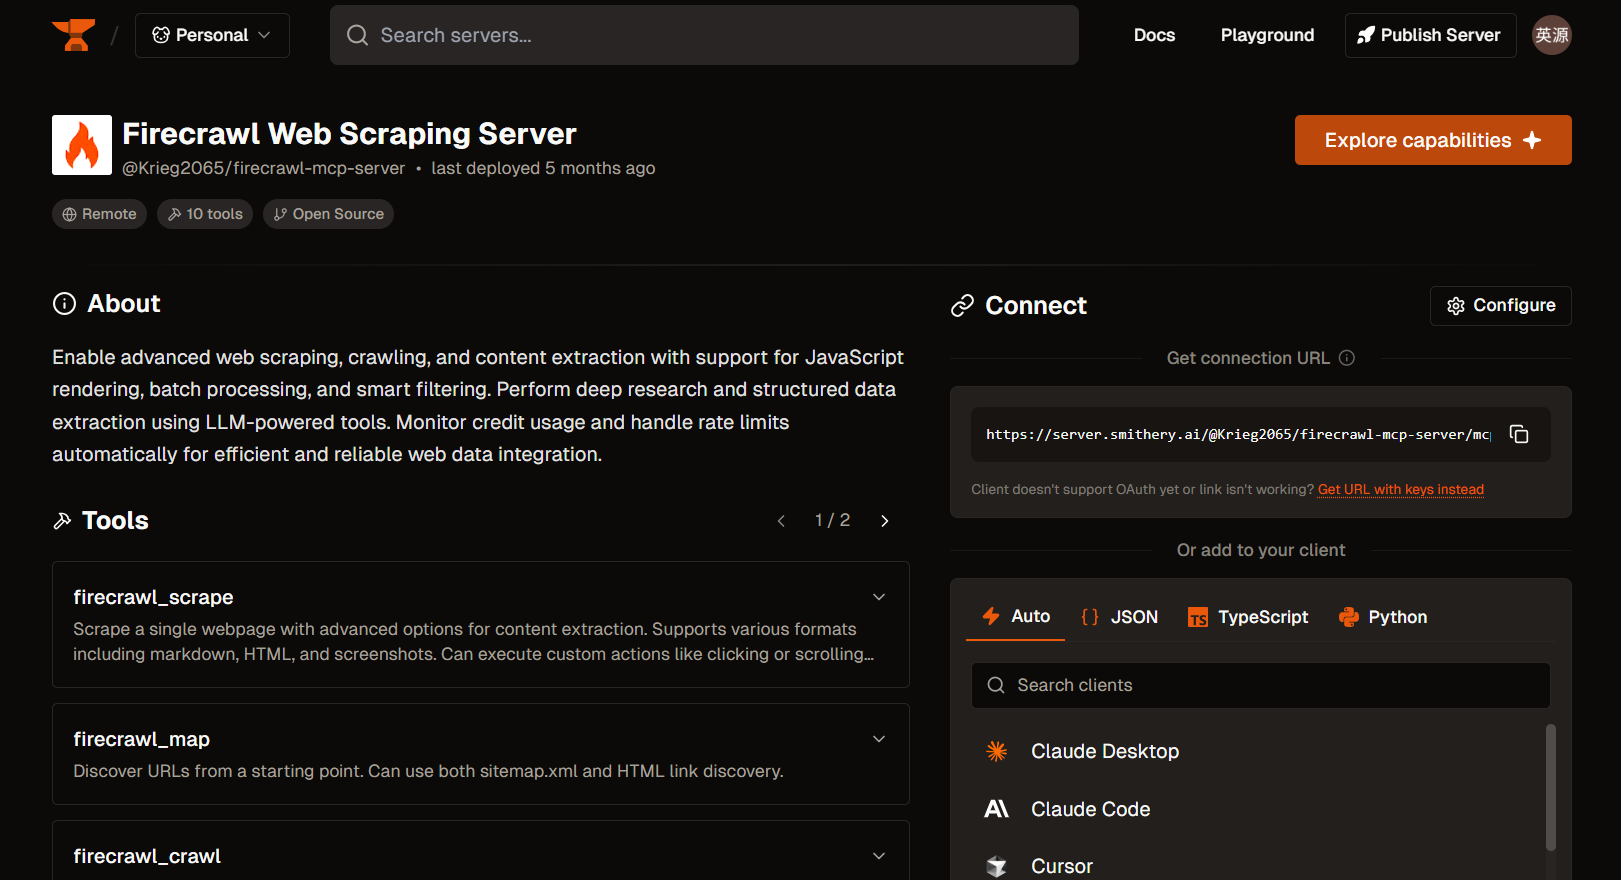This screenshot has height=880, width=1621.
Task: Open the Docs page
Action: tap(1154, 35)
